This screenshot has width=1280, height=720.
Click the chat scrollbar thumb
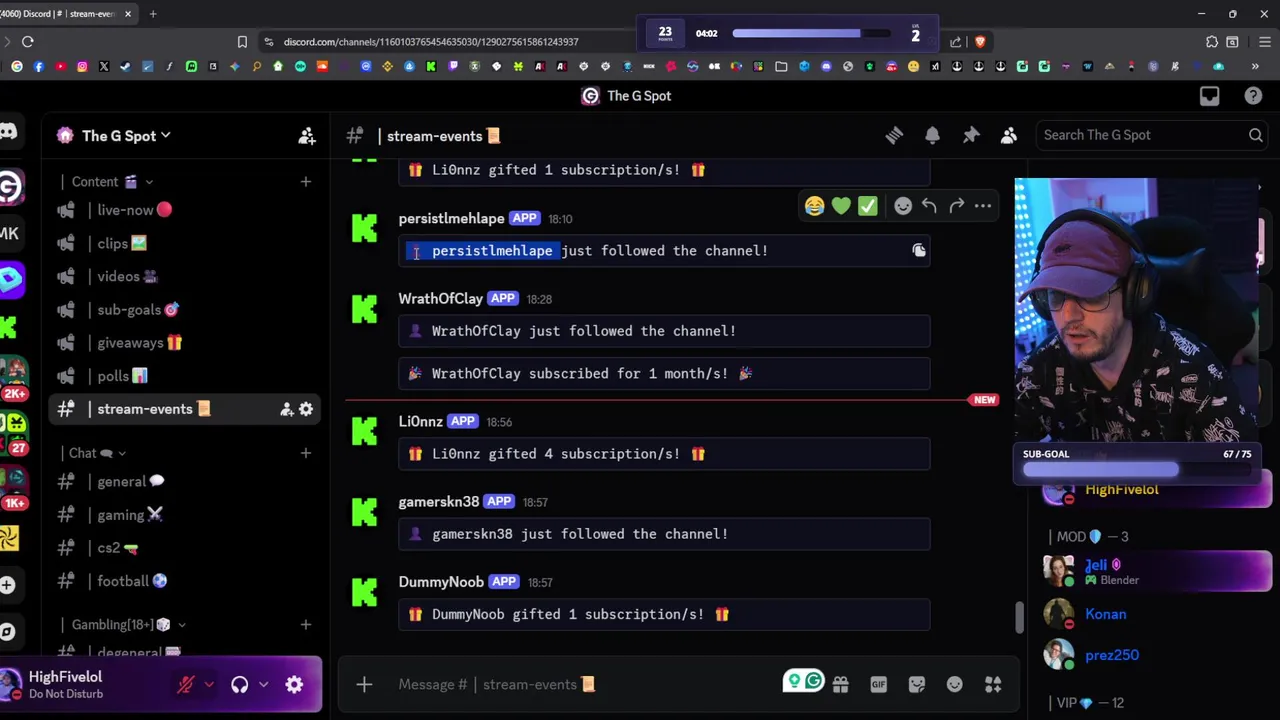point(1019,617)
